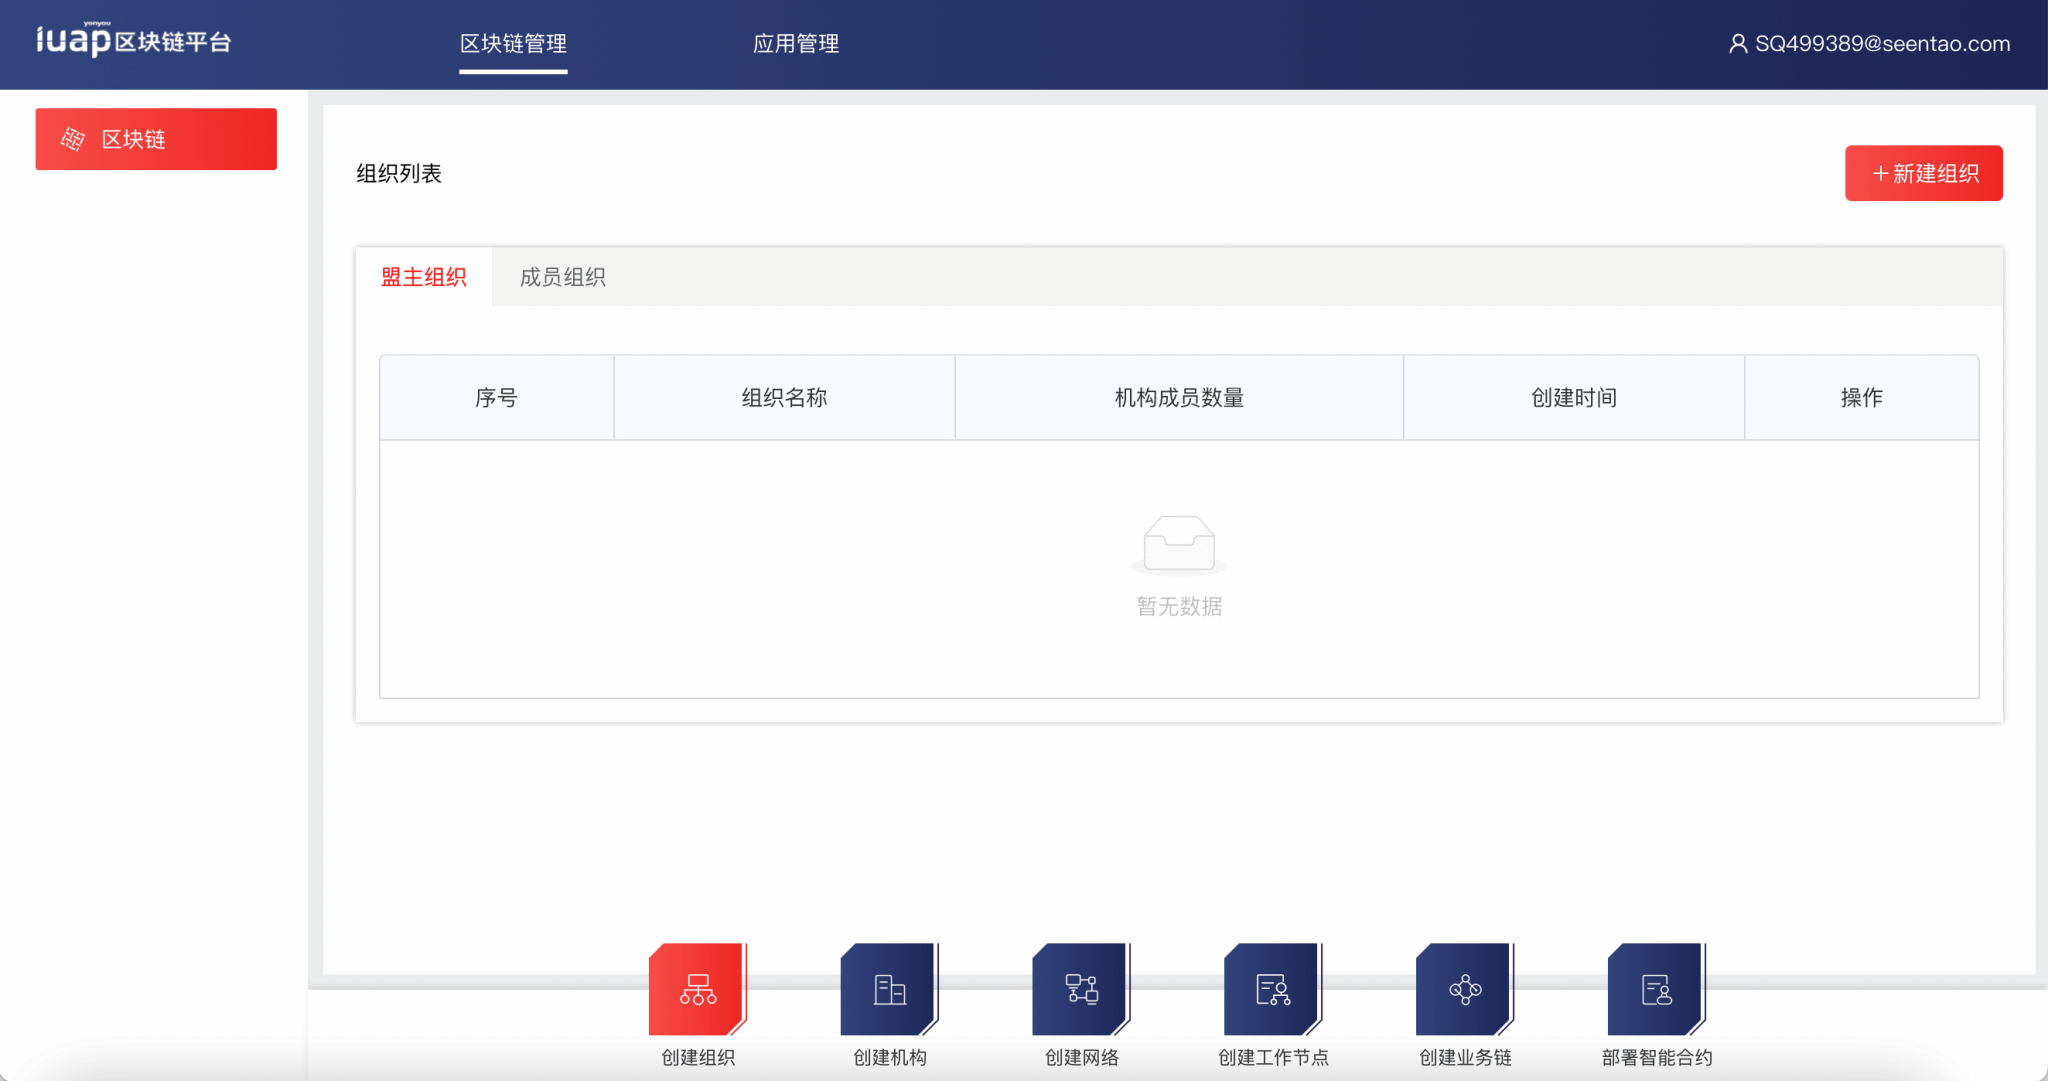The height and width of the screenshot is (1081, 2048).
Task: Click the 机构成员数量 column header
Action: pos(1178,398)
